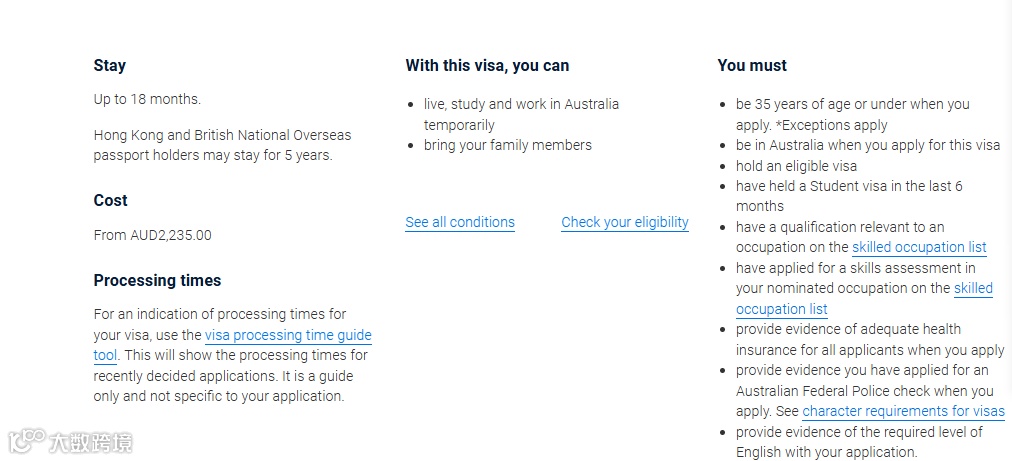Select the bring your family members bullet
This screenshot has width=1012, height=461.
pos(507,145)
